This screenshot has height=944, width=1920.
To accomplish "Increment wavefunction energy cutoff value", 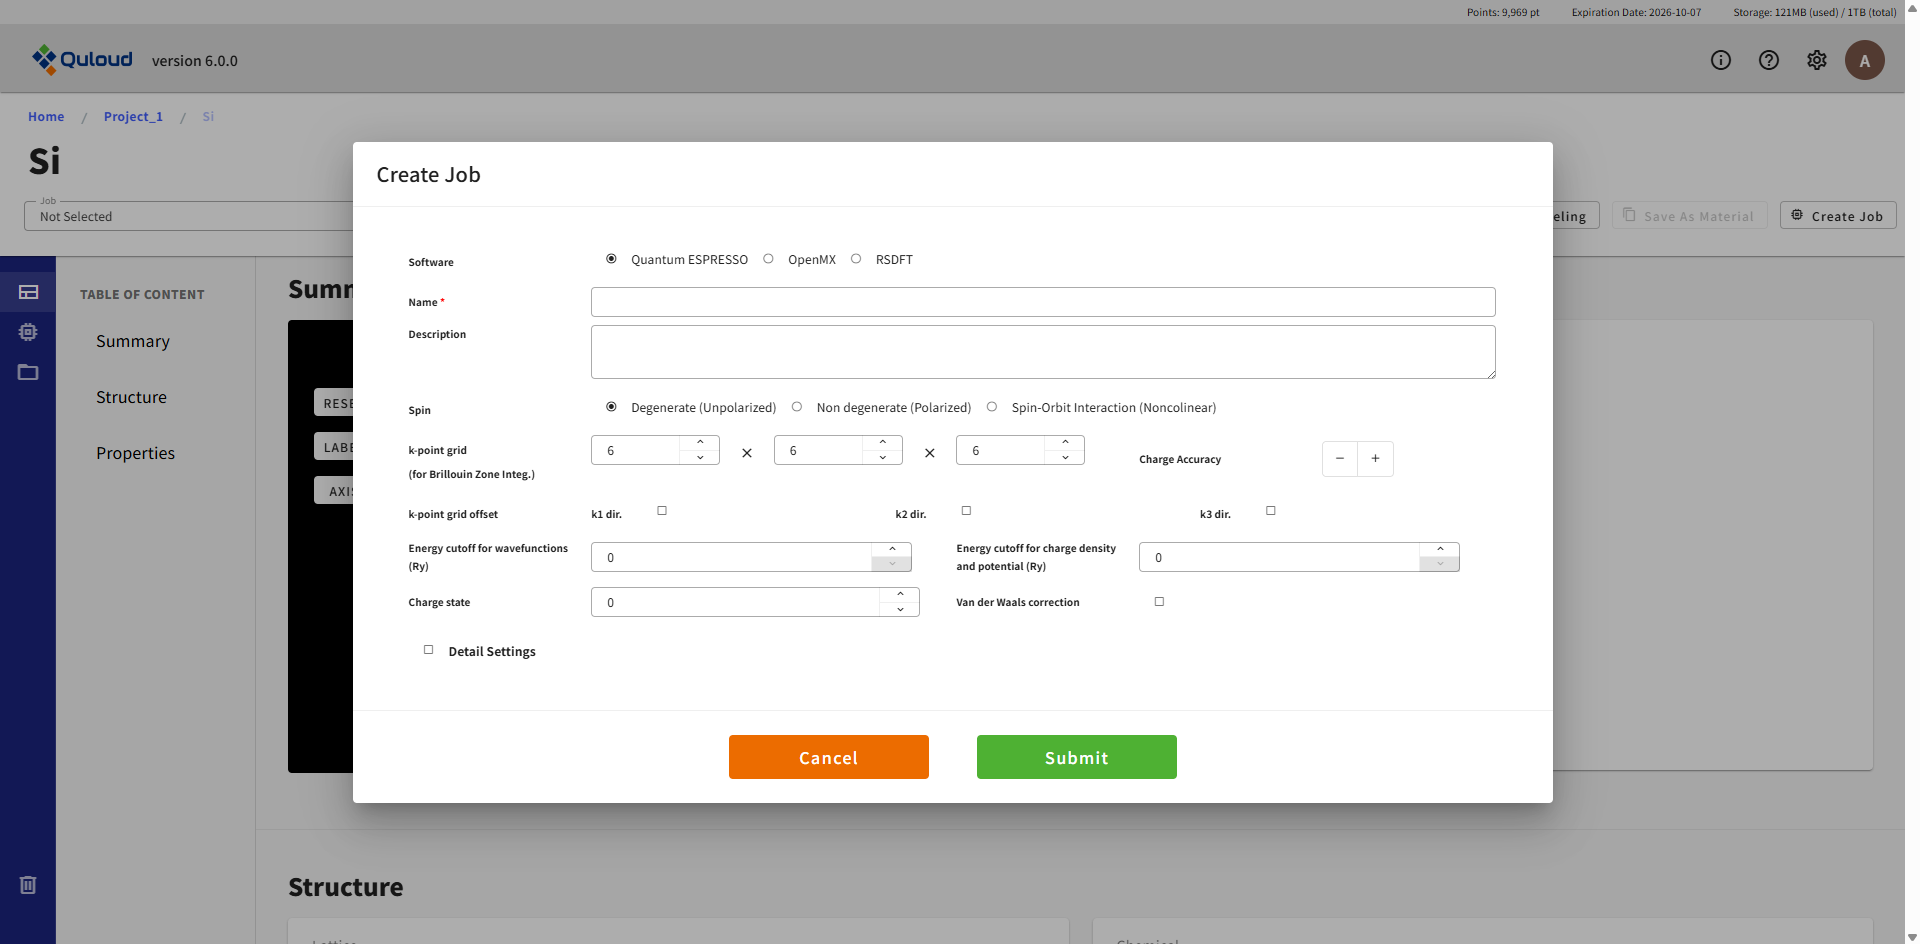I will point(892,549).
